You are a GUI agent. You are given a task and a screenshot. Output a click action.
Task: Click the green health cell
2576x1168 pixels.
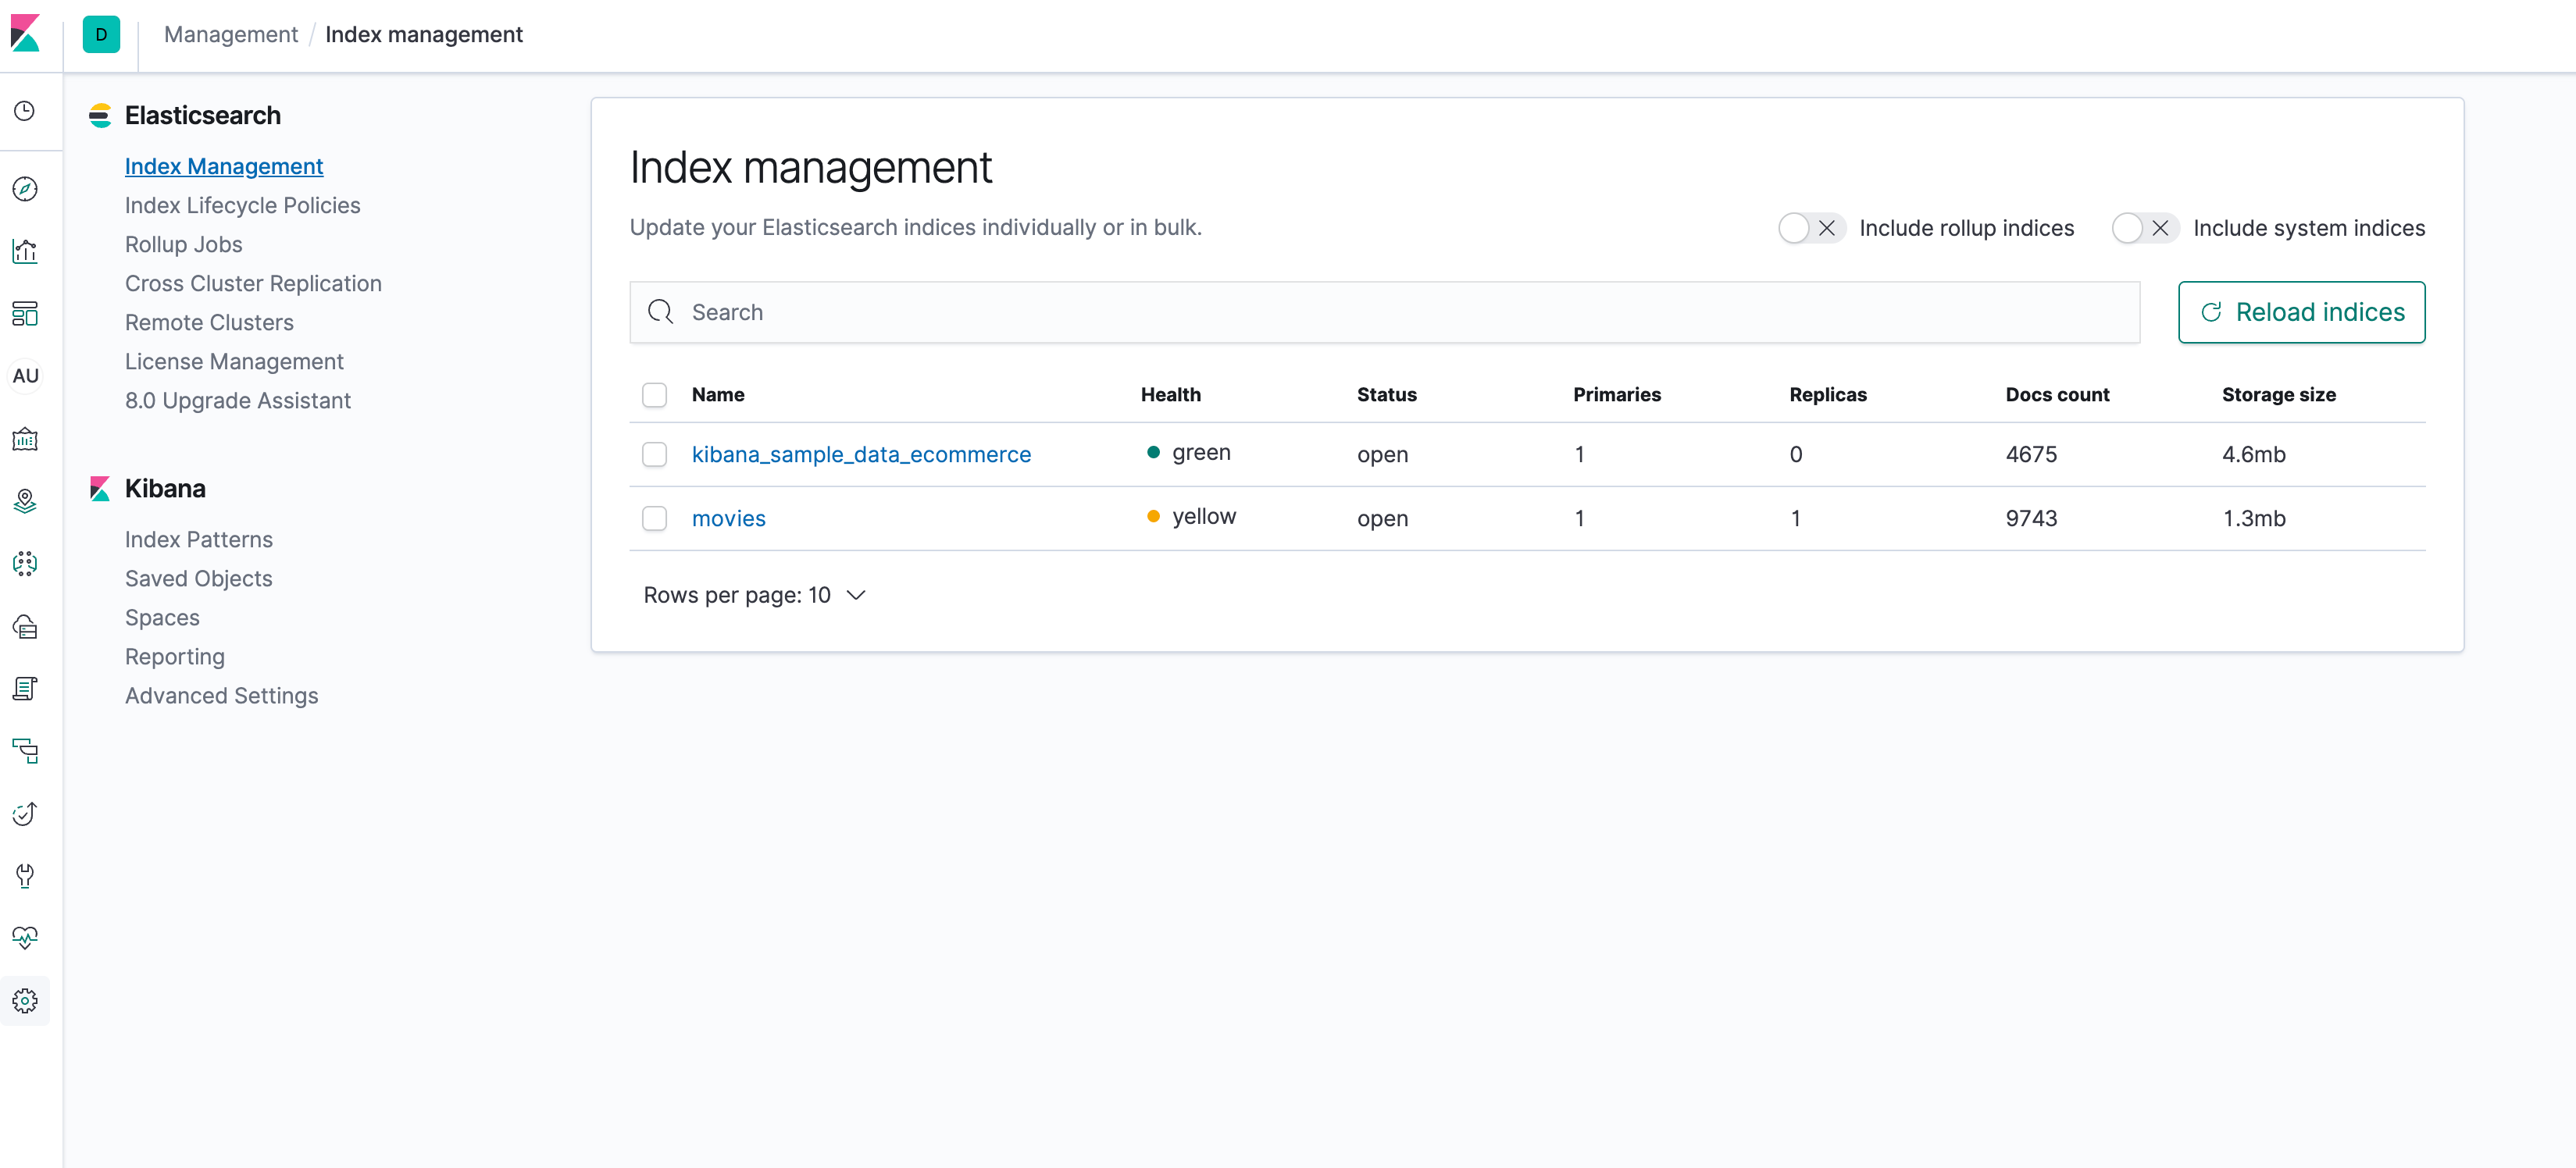click(1189, 452)
